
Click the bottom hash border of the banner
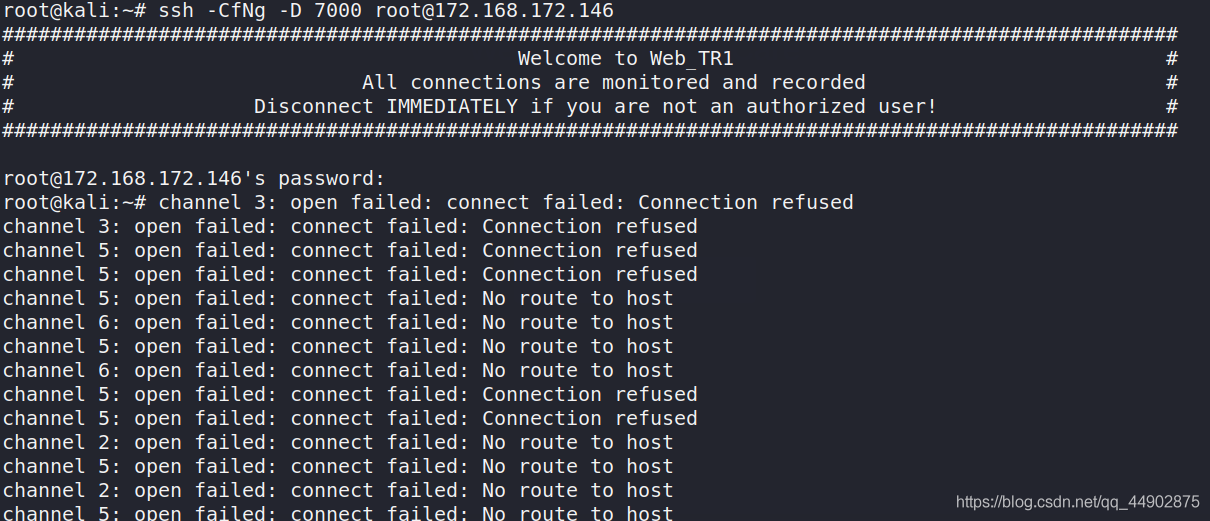click(x=590, y=131)
